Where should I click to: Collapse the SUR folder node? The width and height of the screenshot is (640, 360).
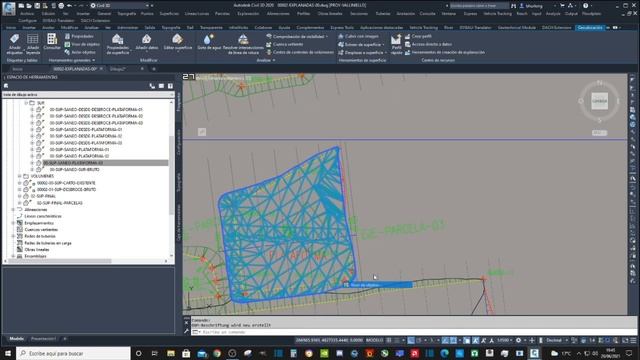coord(26,103)
